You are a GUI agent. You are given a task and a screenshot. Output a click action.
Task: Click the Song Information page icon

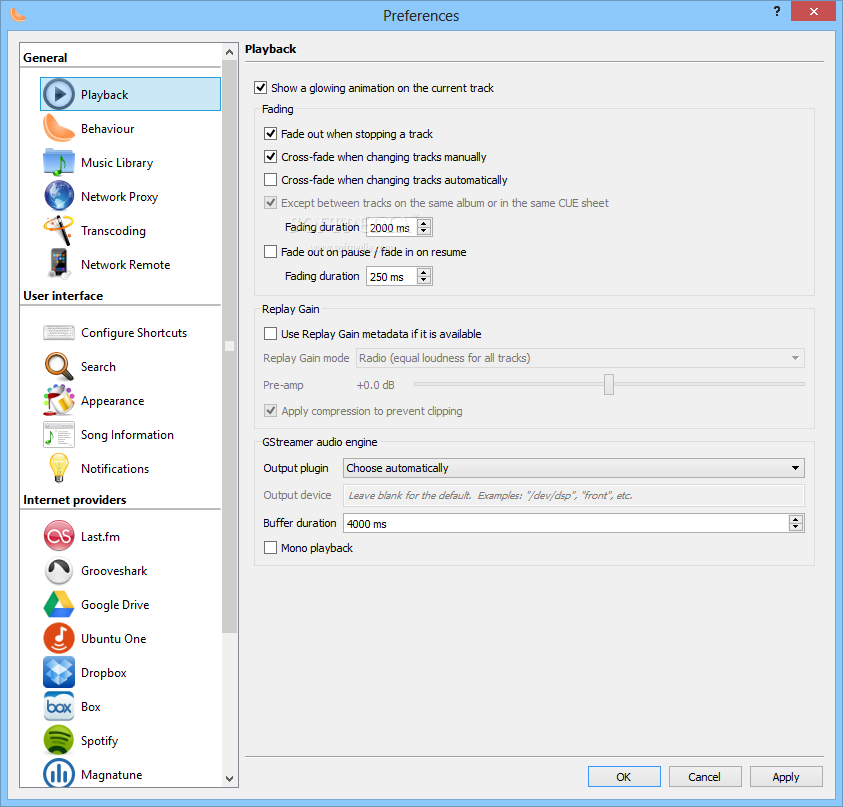coord(59,434)
